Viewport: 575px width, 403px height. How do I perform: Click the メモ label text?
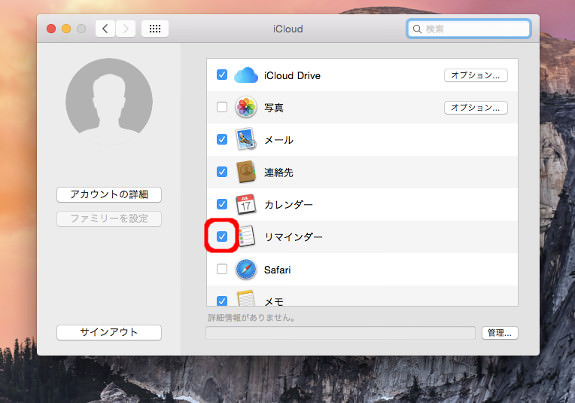[274, 302]
